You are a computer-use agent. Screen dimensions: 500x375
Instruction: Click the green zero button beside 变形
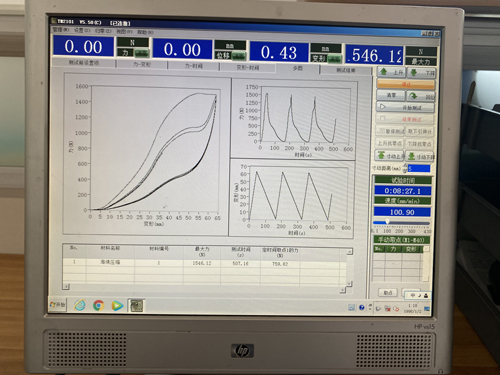tap(335, 59)
